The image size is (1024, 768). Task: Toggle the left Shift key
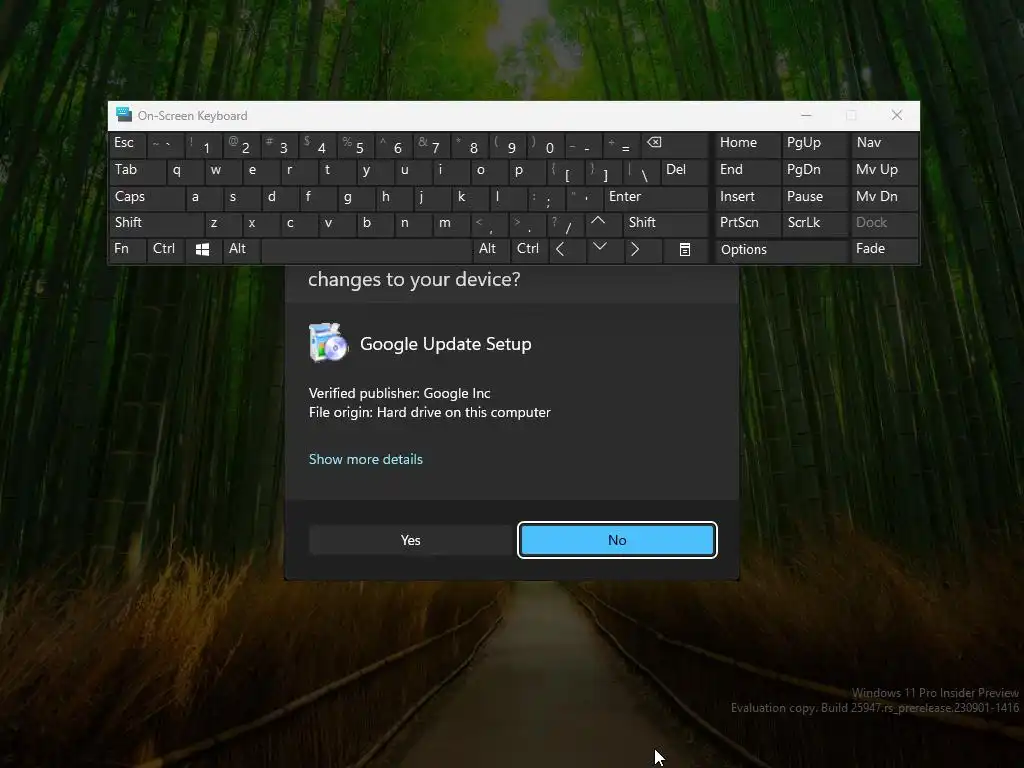(156, 223)
